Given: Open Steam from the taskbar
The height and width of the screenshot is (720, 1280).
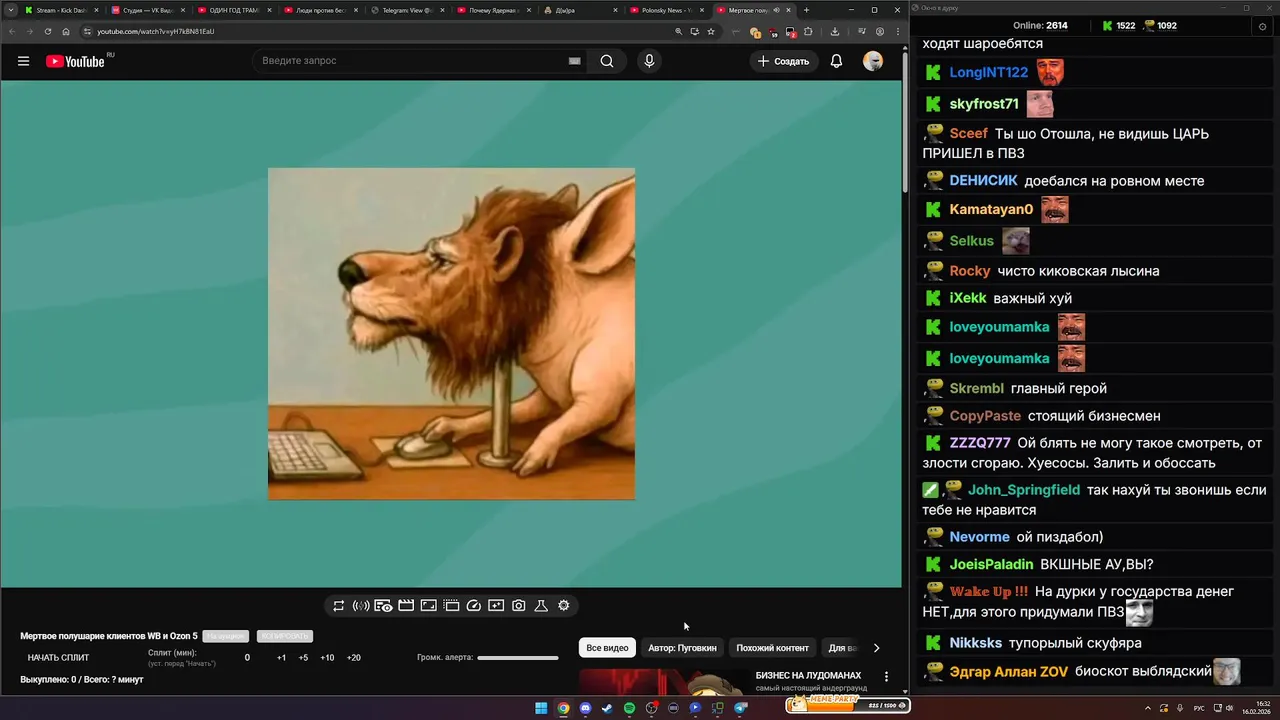Looking at the screenshot, I should tap(607, 708).
